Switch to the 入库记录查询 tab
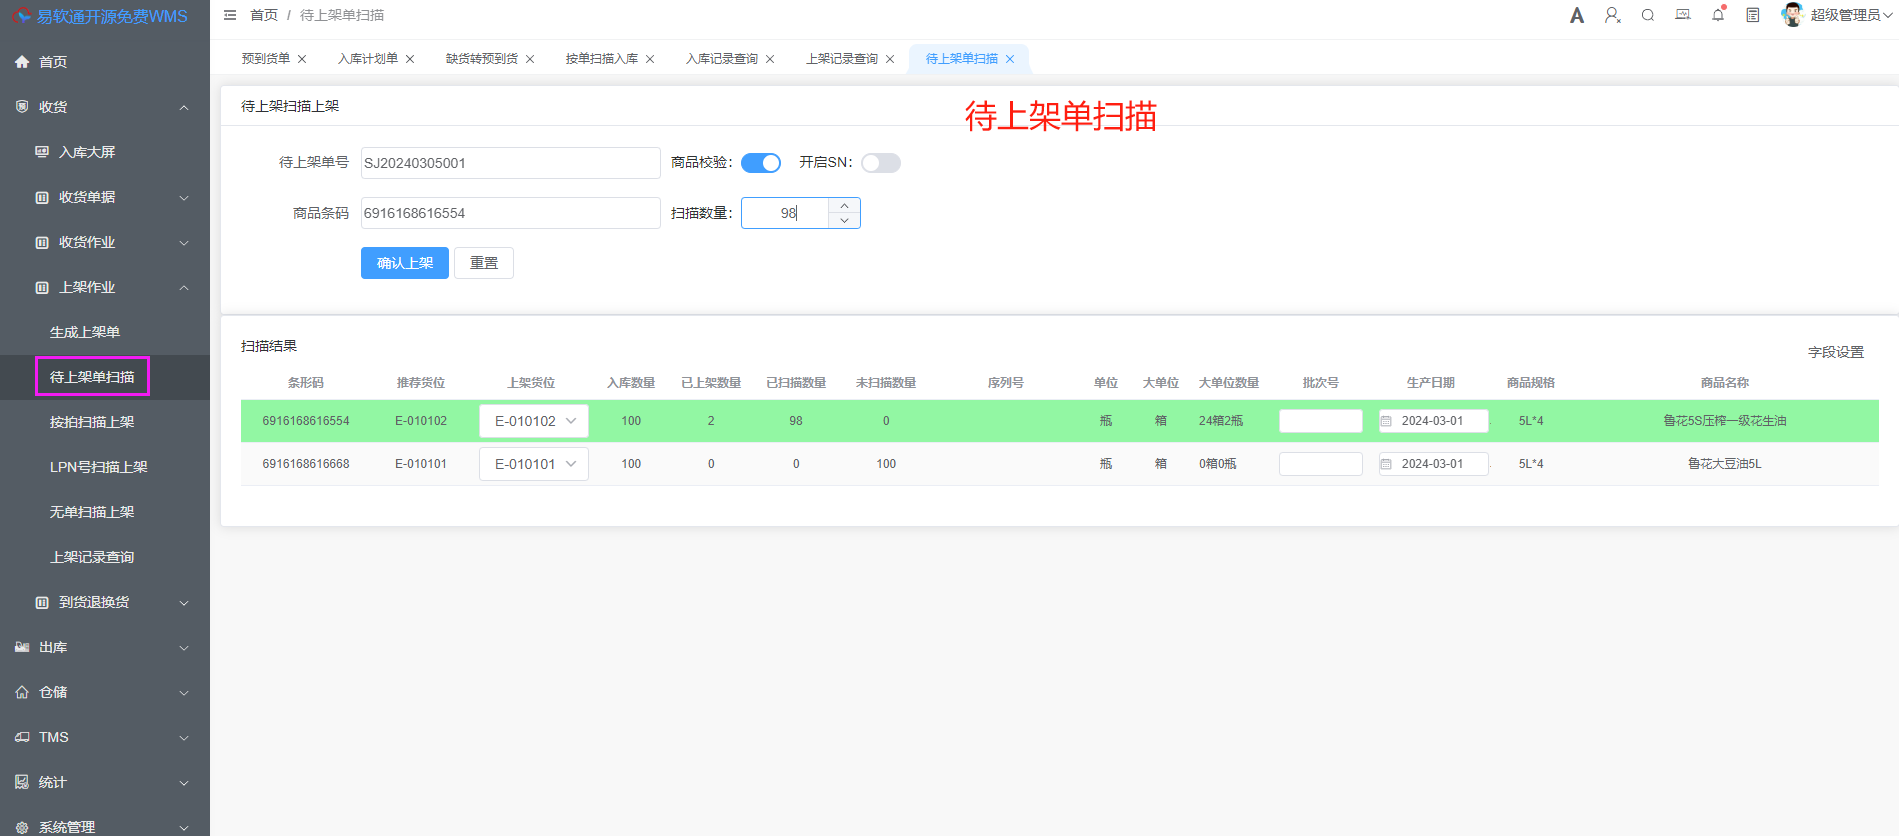The height and width of the screenshot is (836, 1899). (x=722, y=59)
